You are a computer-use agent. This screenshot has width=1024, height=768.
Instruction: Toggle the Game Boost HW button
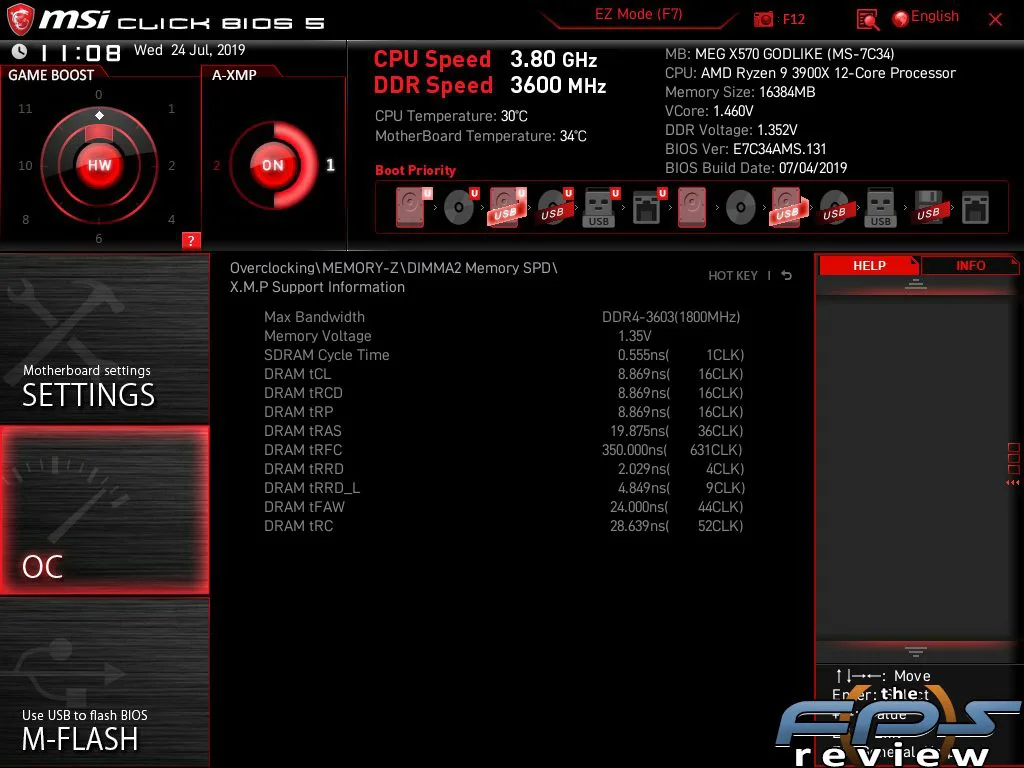[99, 165]
